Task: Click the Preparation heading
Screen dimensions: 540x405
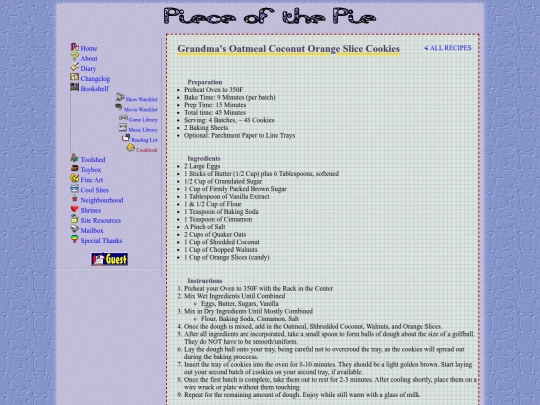Action: (205, 82)
